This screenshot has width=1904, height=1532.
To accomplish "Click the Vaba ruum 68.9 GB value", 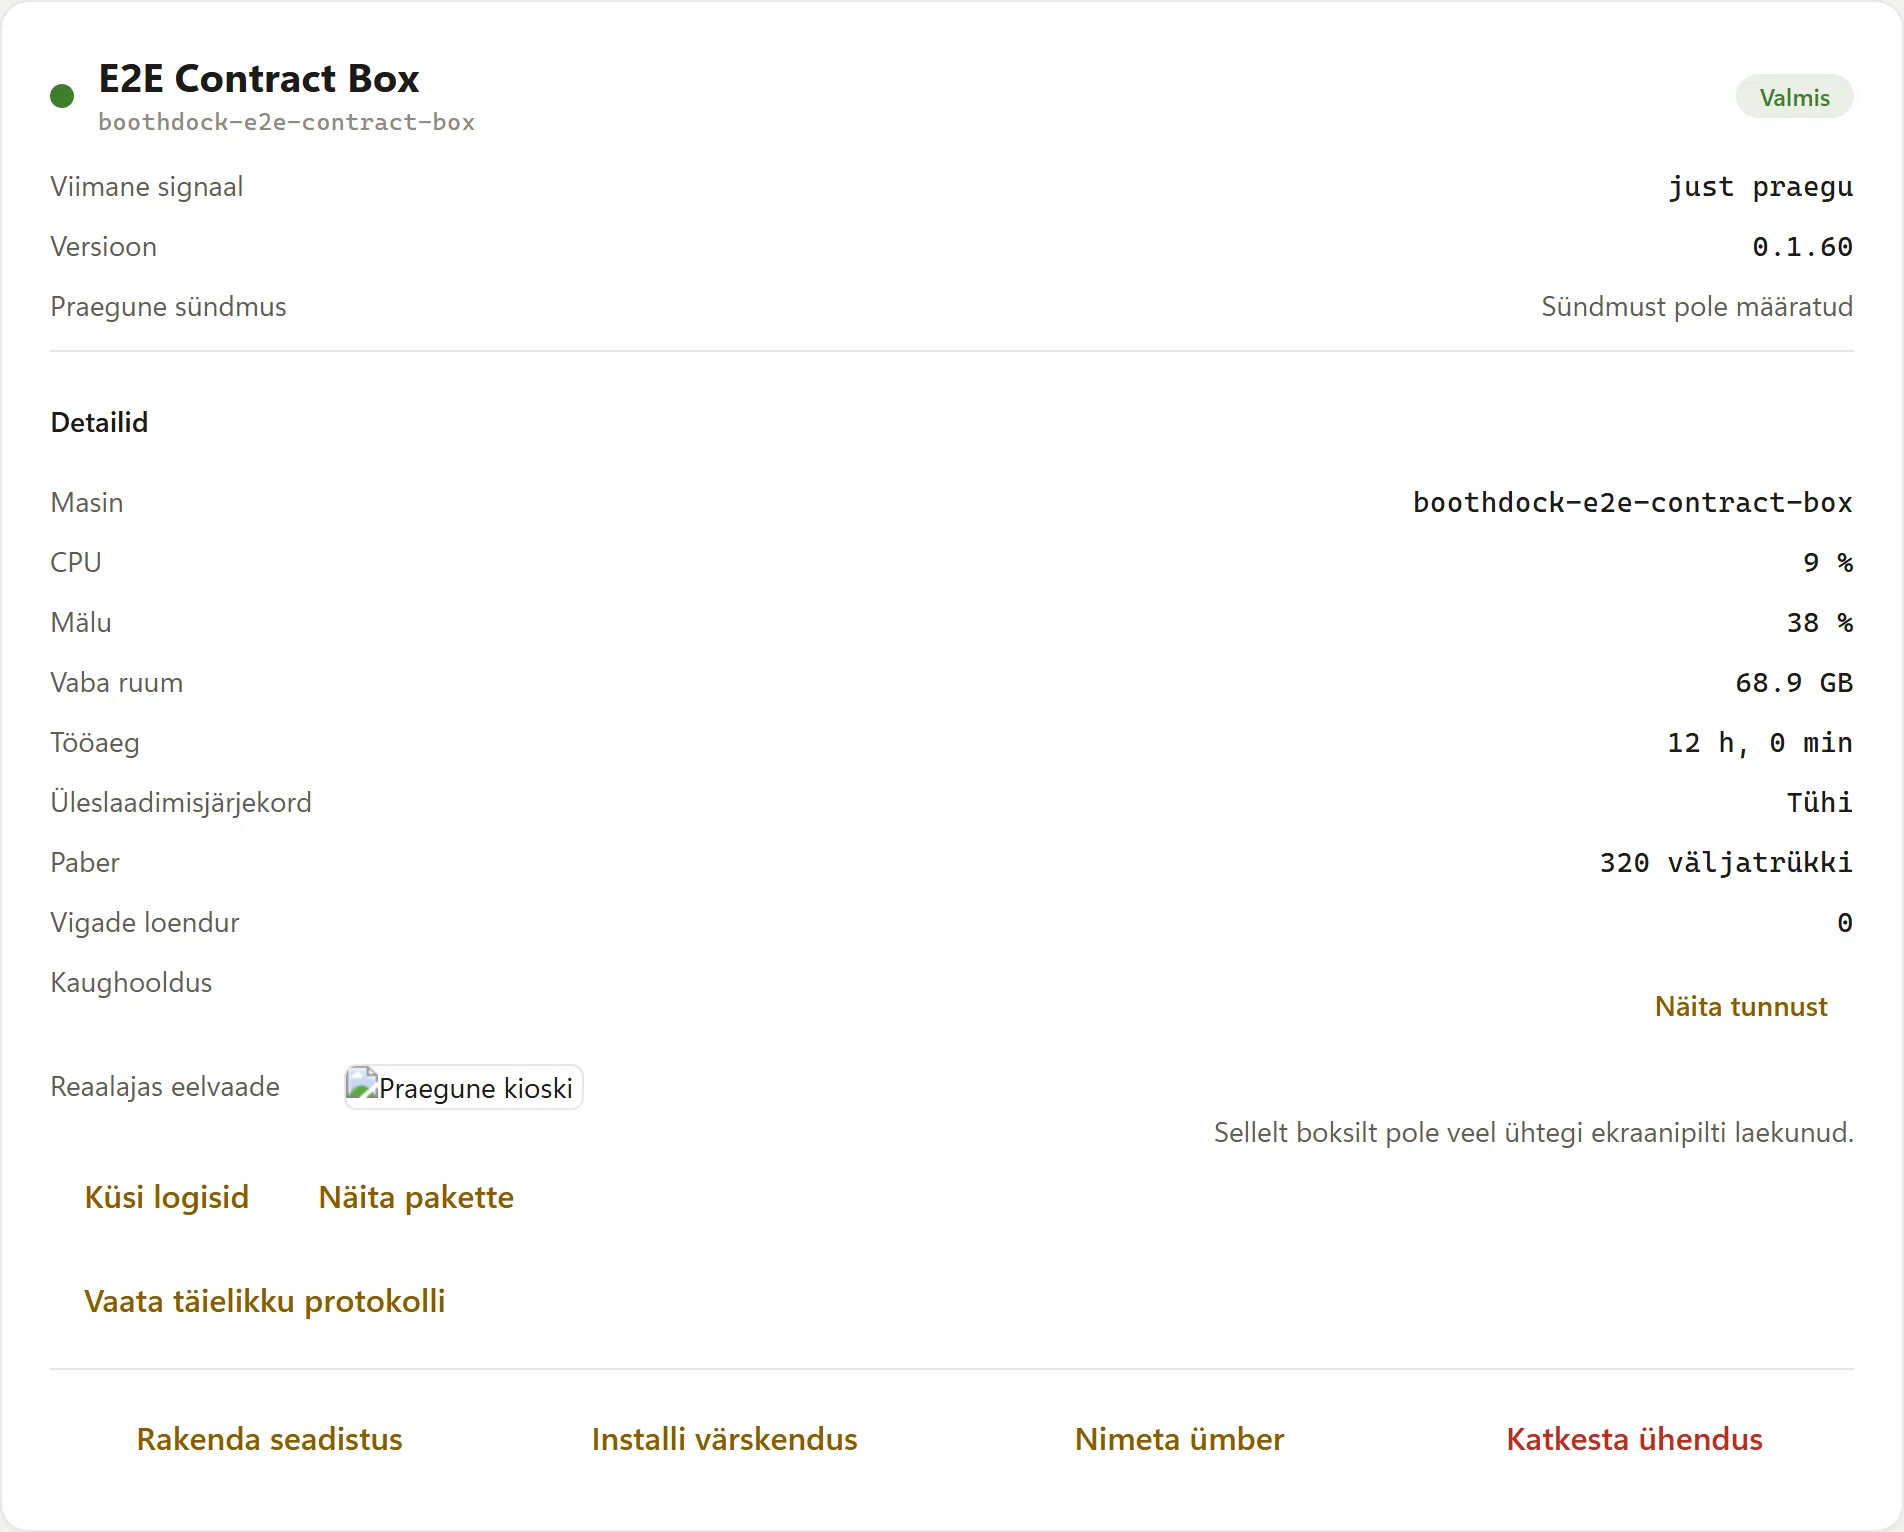I will [1794, 683].
